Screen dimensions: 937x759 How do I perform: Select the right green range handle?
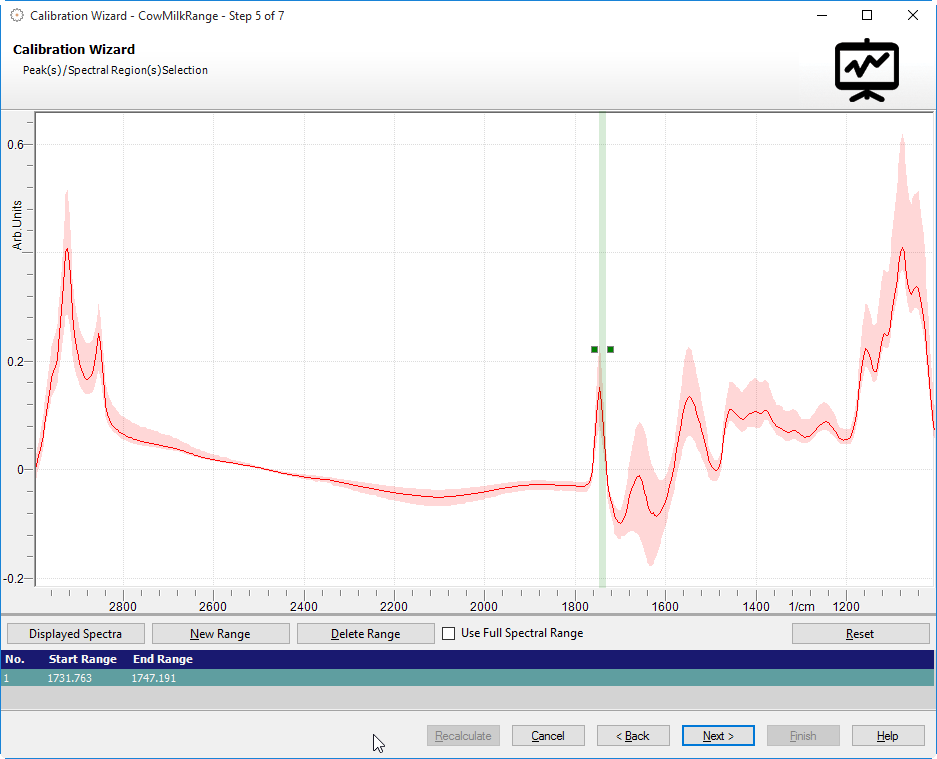pyautogui.click(x=610, y=349)
